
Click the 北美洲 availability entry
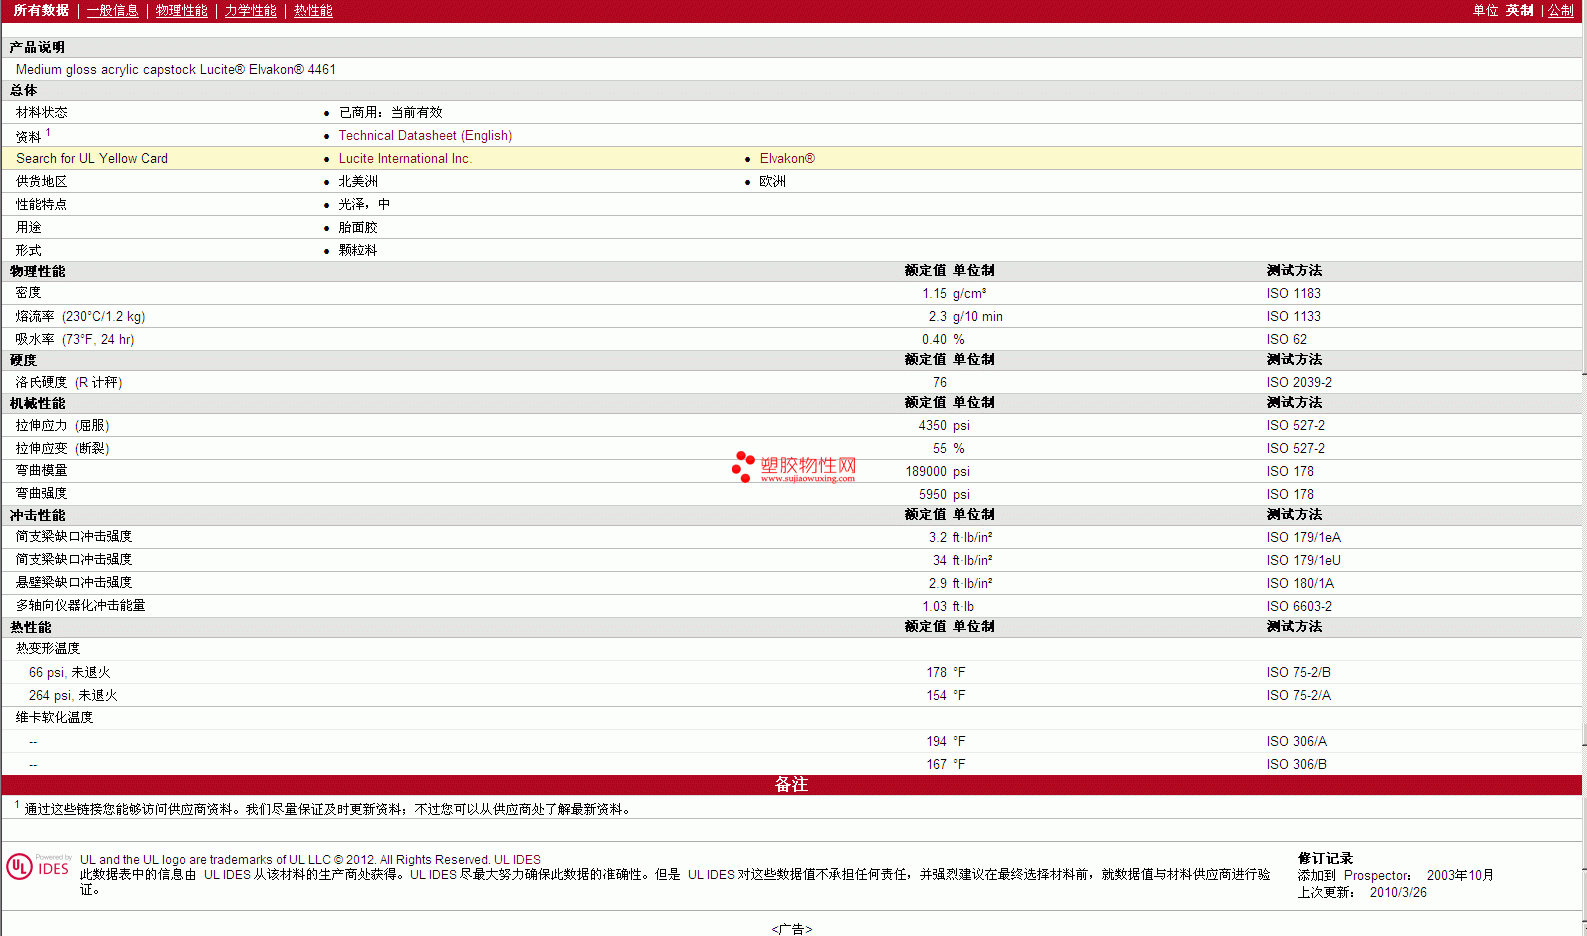point(358,182)
